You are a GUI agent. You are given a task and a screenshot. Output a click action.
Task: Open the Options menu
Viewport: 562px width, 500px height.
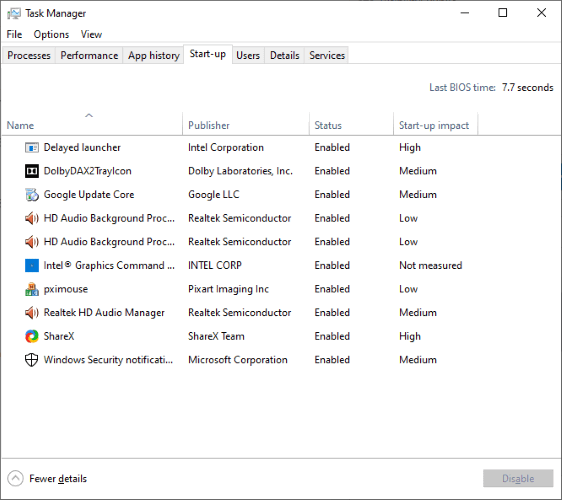pyautogui.click(x=51, y=34)
